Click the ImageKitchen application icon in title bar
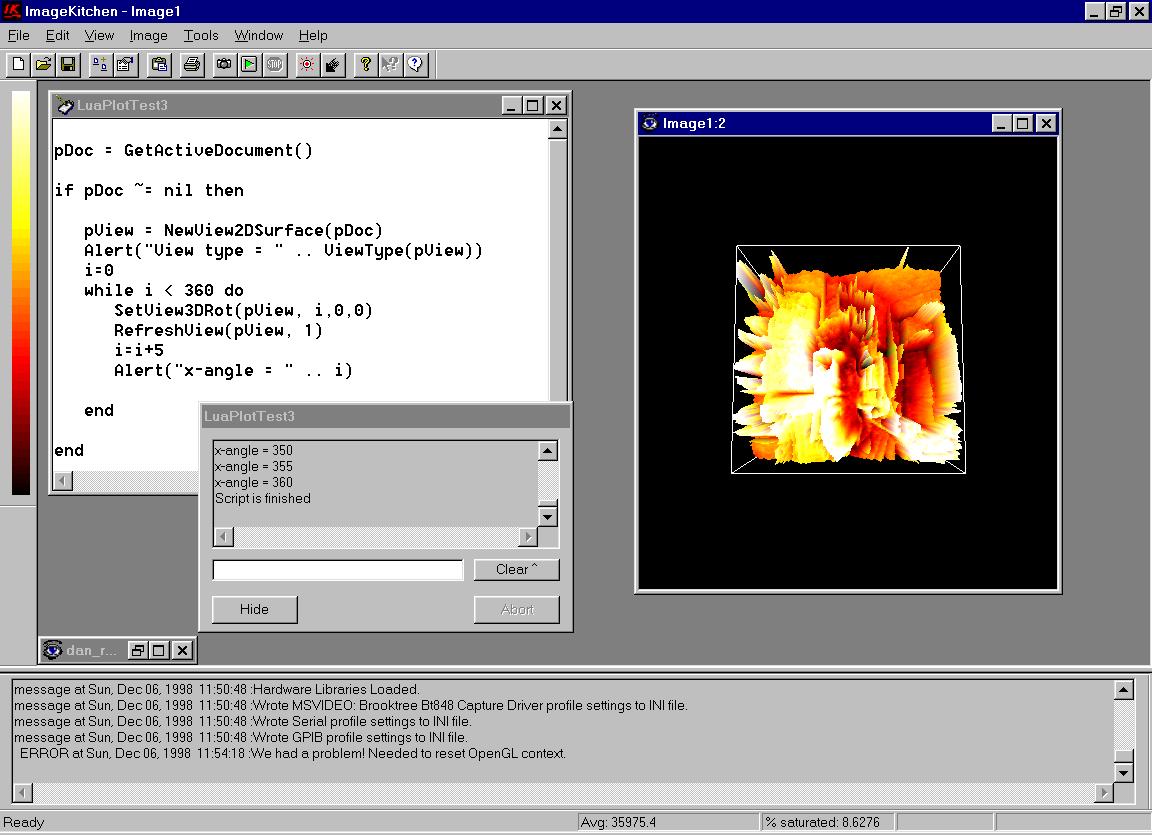 [12, 10]
